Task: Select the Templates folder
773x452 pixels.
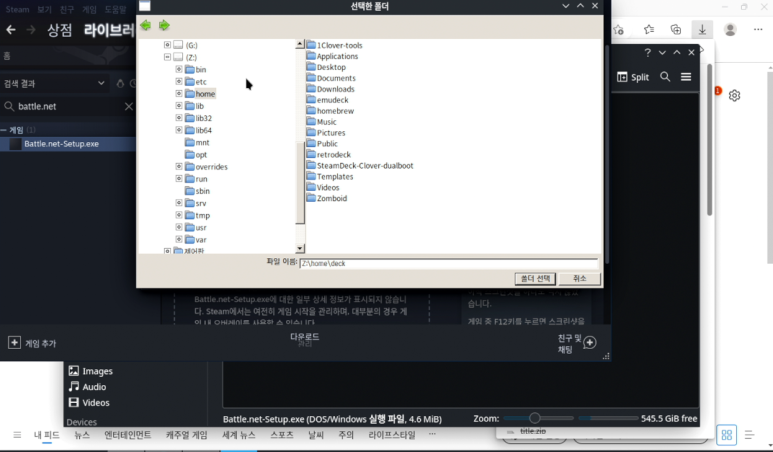Action: click(330, 176)
